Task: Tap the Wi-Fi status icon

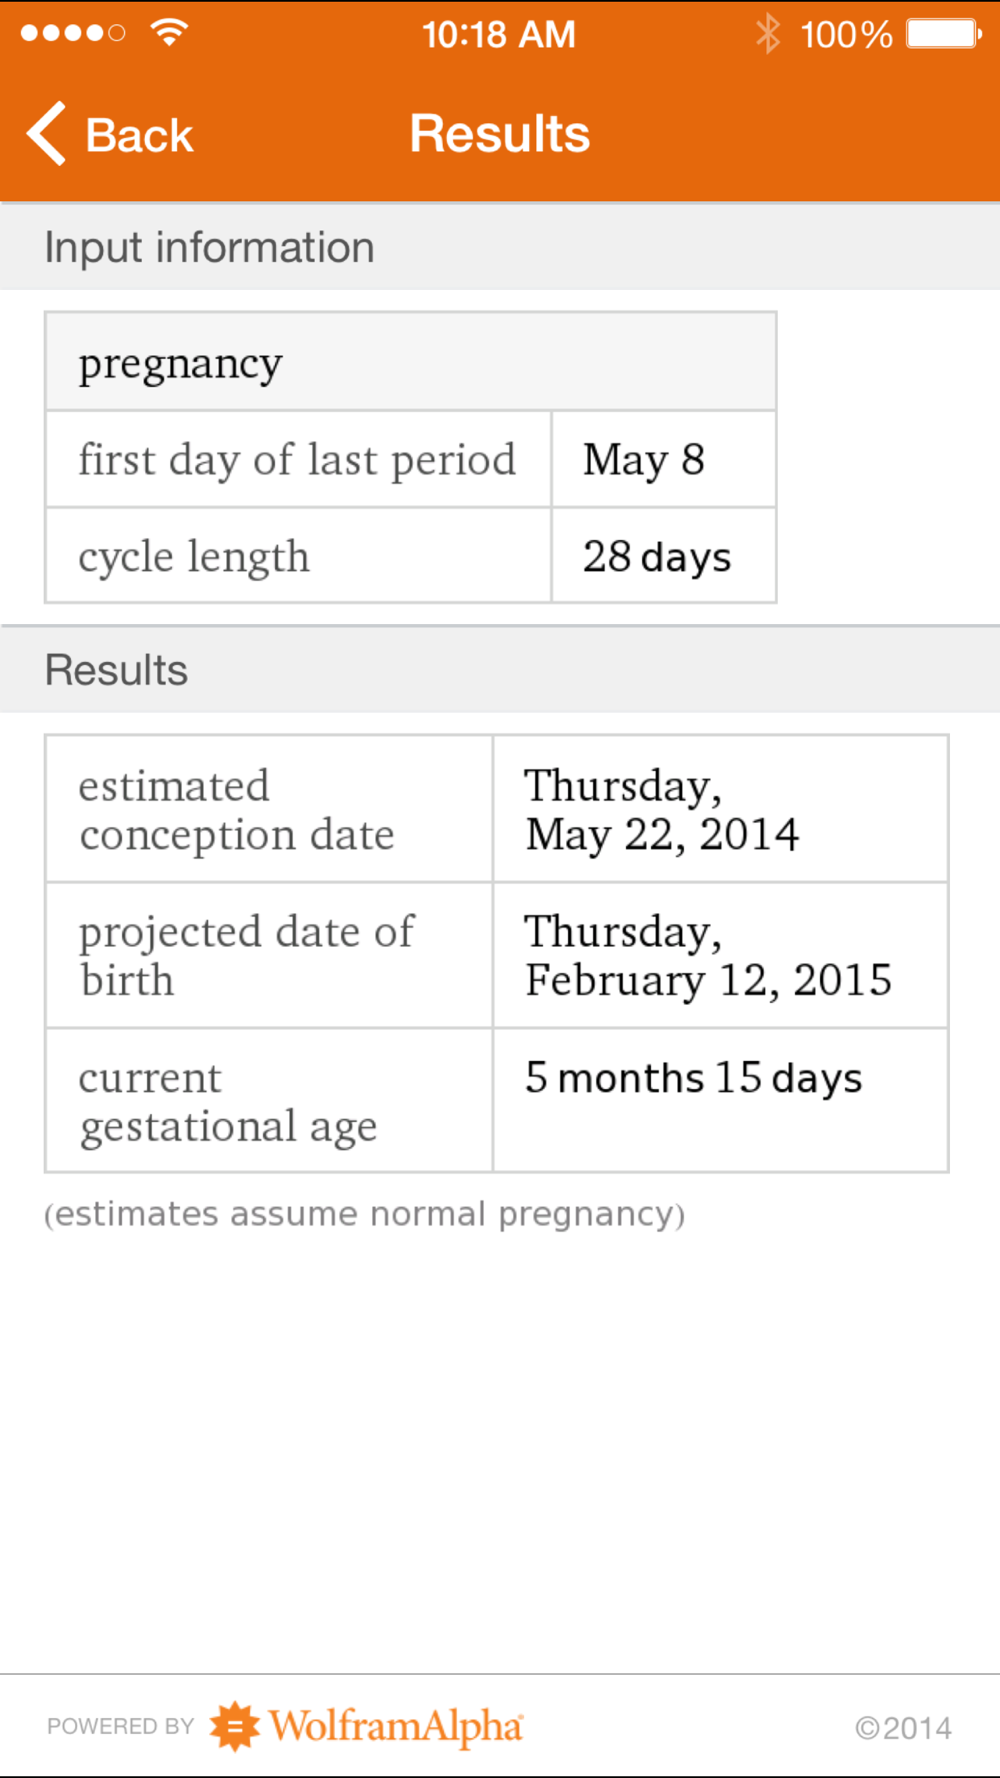Action: click(169, 32)
